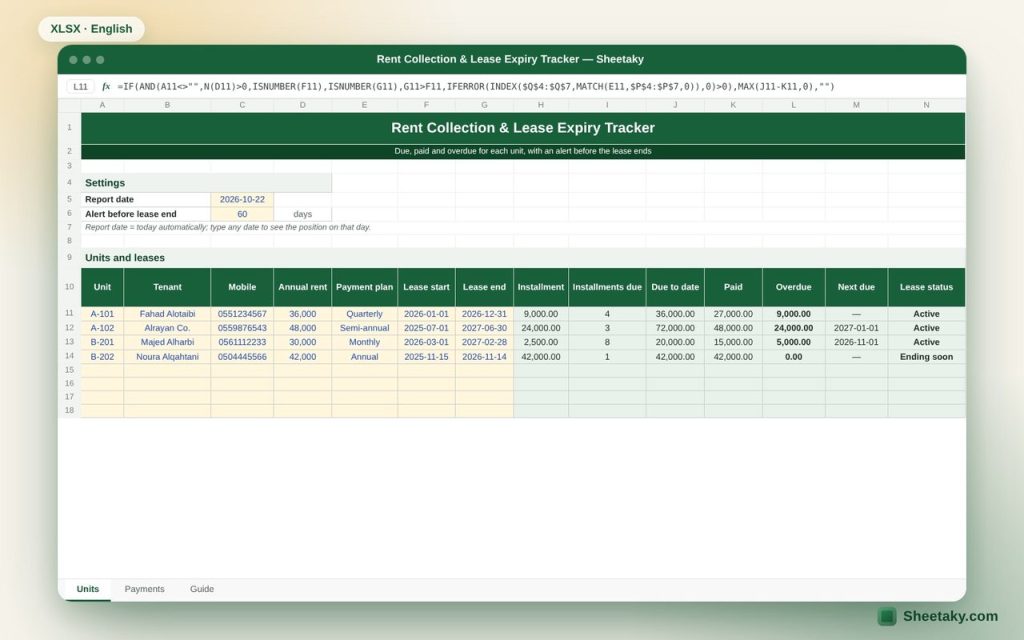Click the Mobile column header cell

(242, 287)
